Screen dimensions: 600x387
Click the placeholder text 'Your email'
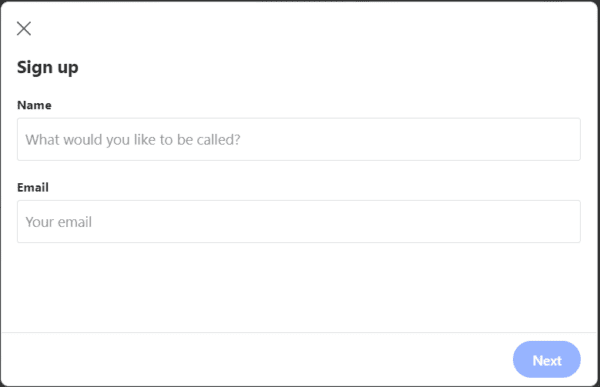click(59, 222)
